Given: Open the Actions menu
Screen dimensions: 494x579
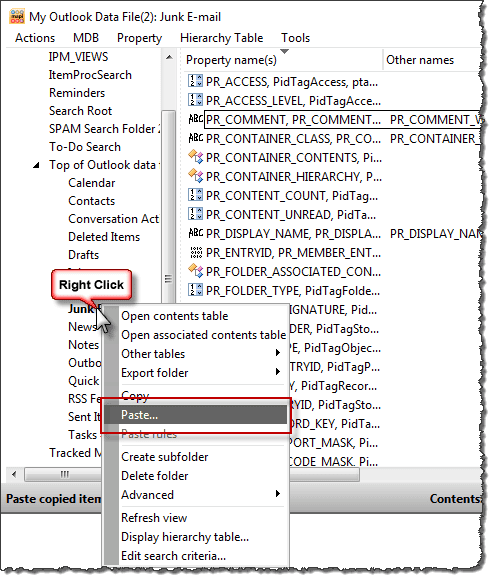Looking at the screenshot, I should click(x=35, y=38).
